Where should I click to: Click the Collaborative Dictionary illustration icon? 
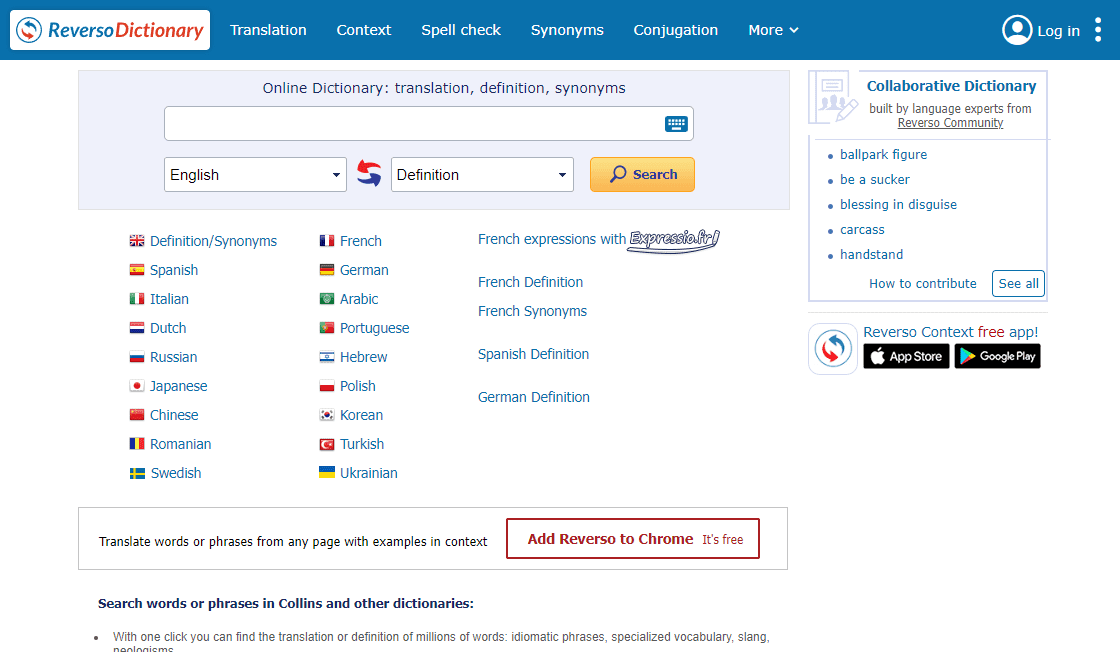click(834, 98)
